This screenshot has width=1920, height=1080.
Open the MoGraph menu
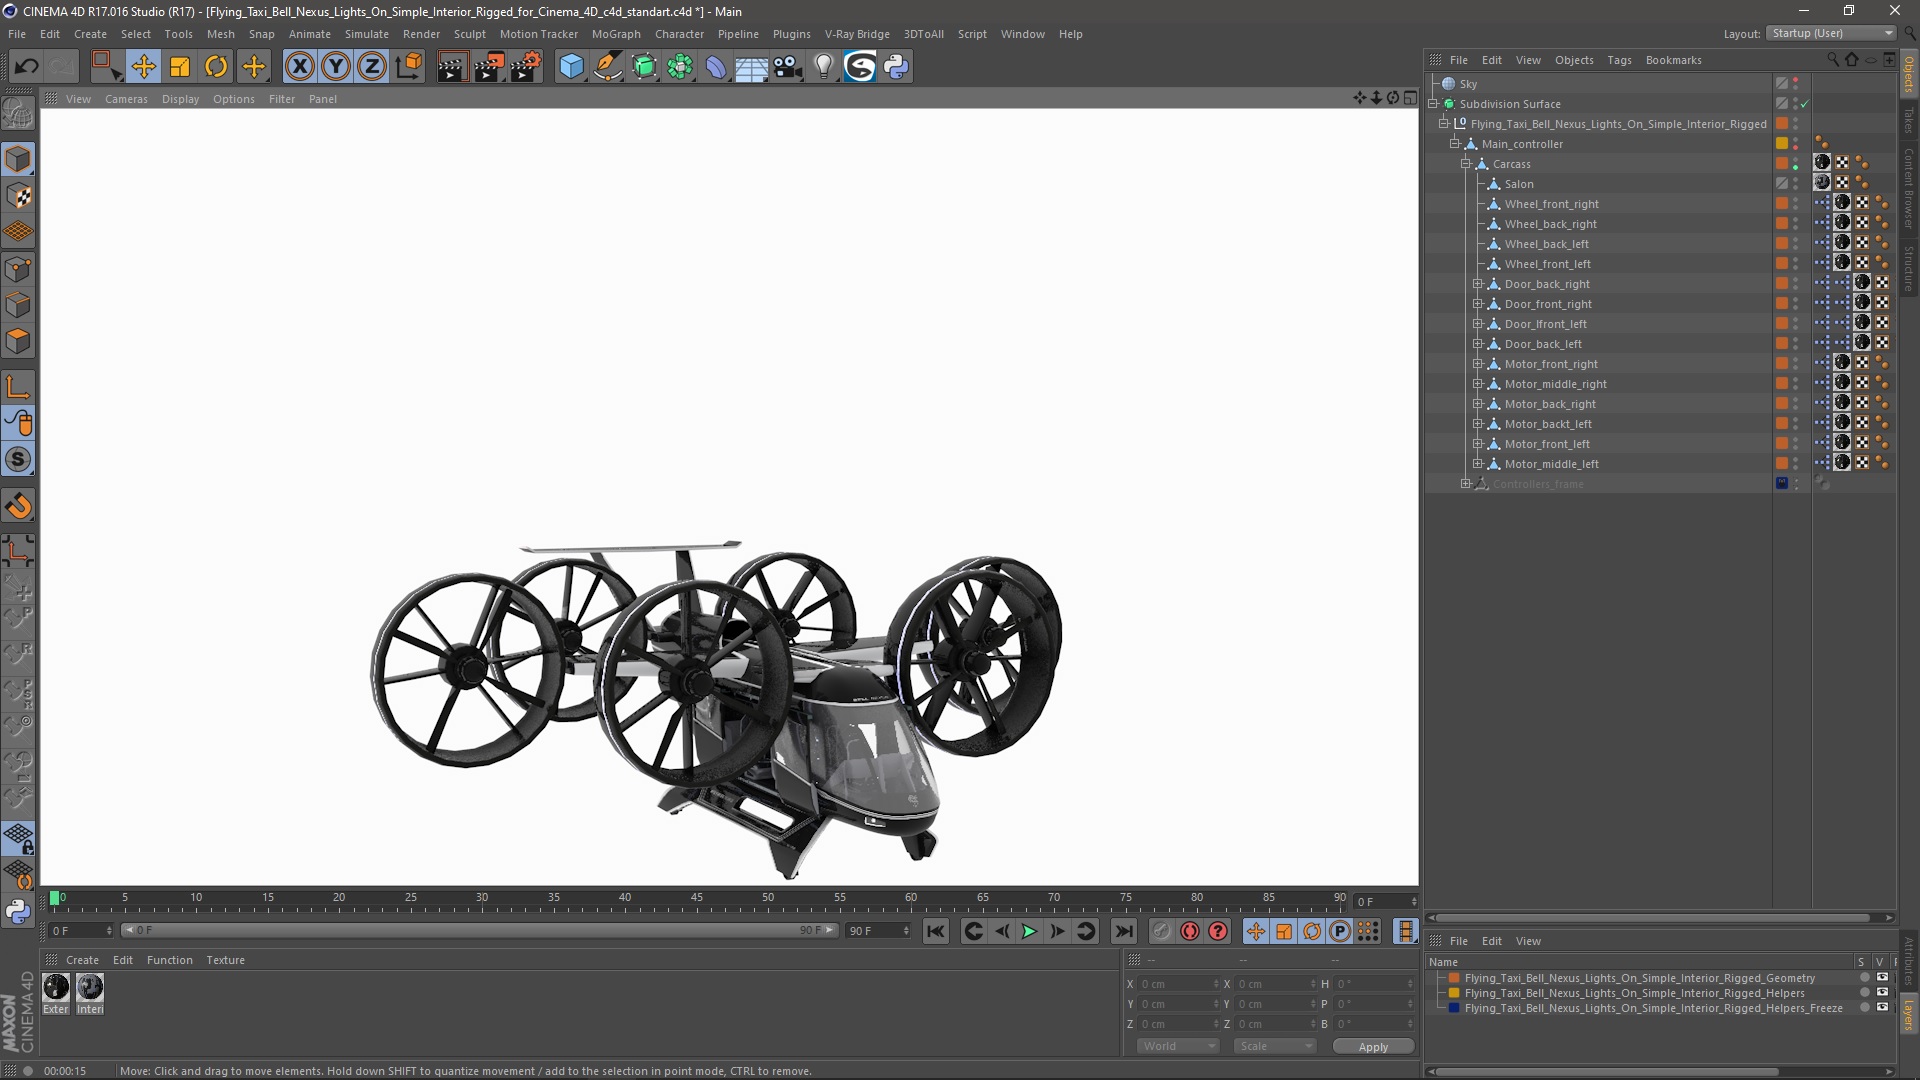[616, 34]
